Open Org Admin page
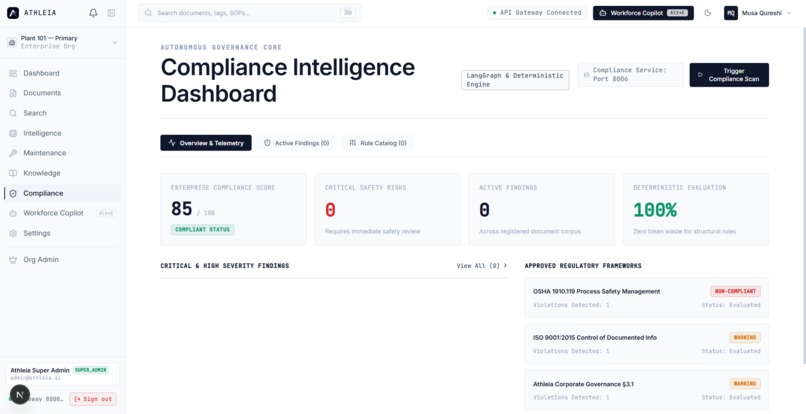Screen dimensions: 806x414 tap(63, 260)
